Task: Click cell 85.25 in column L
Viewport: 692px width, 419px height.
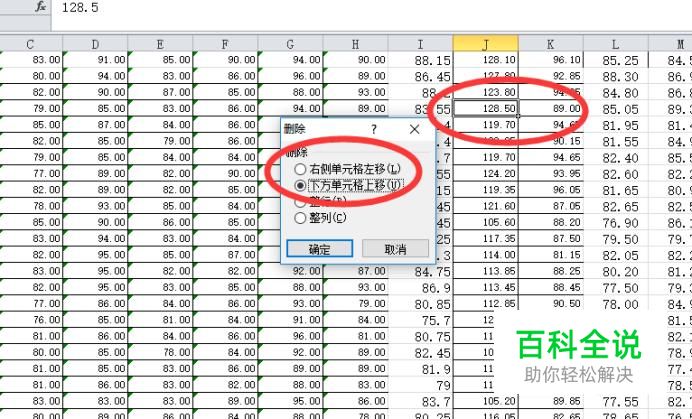Action: tap(616, 60)
